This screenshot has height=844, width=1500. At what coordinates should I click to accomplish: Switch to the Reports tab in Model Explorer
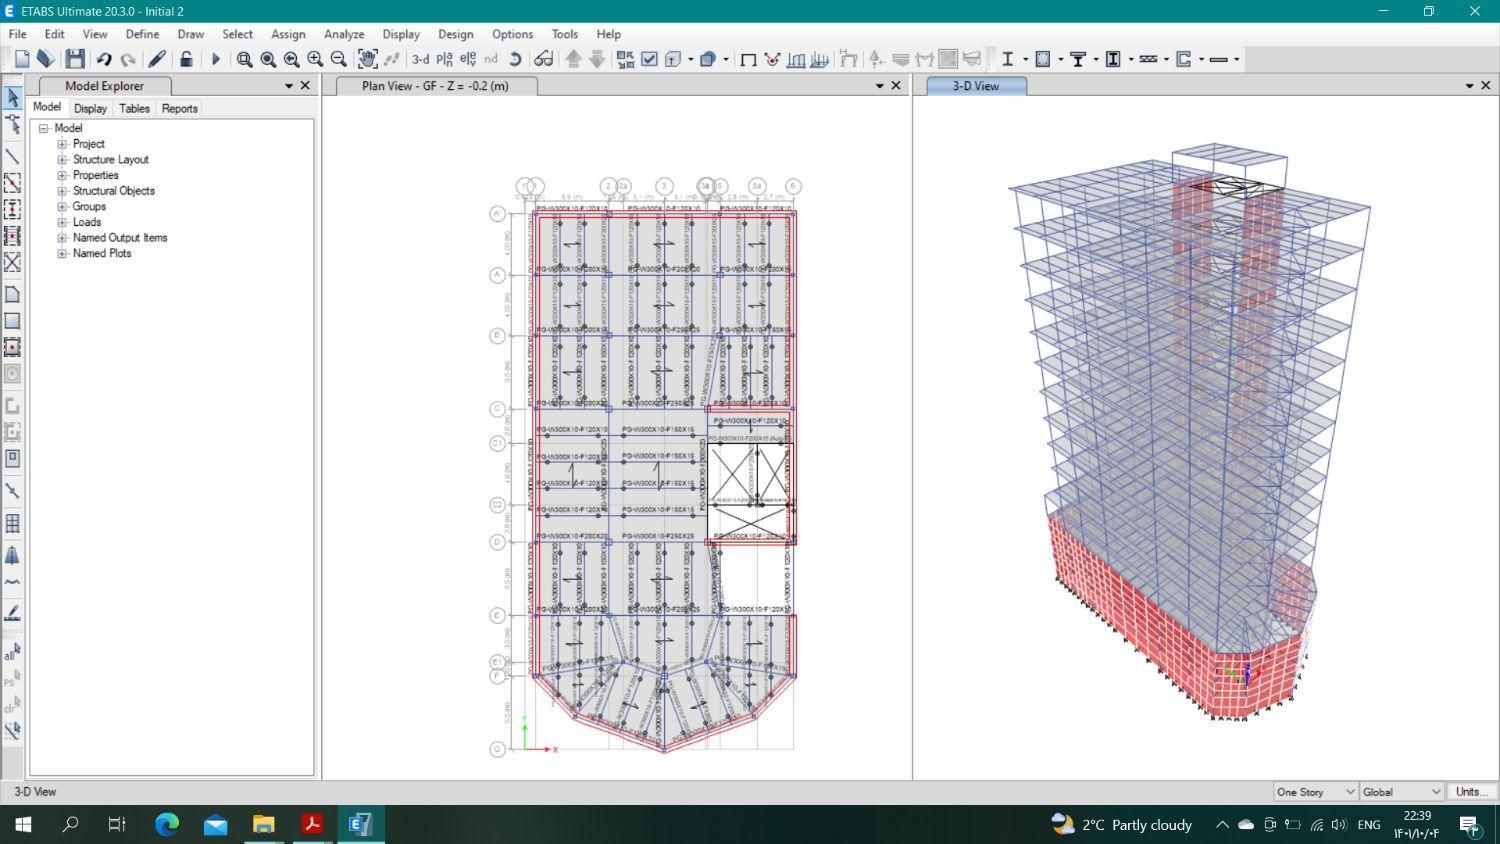point(180,108)
